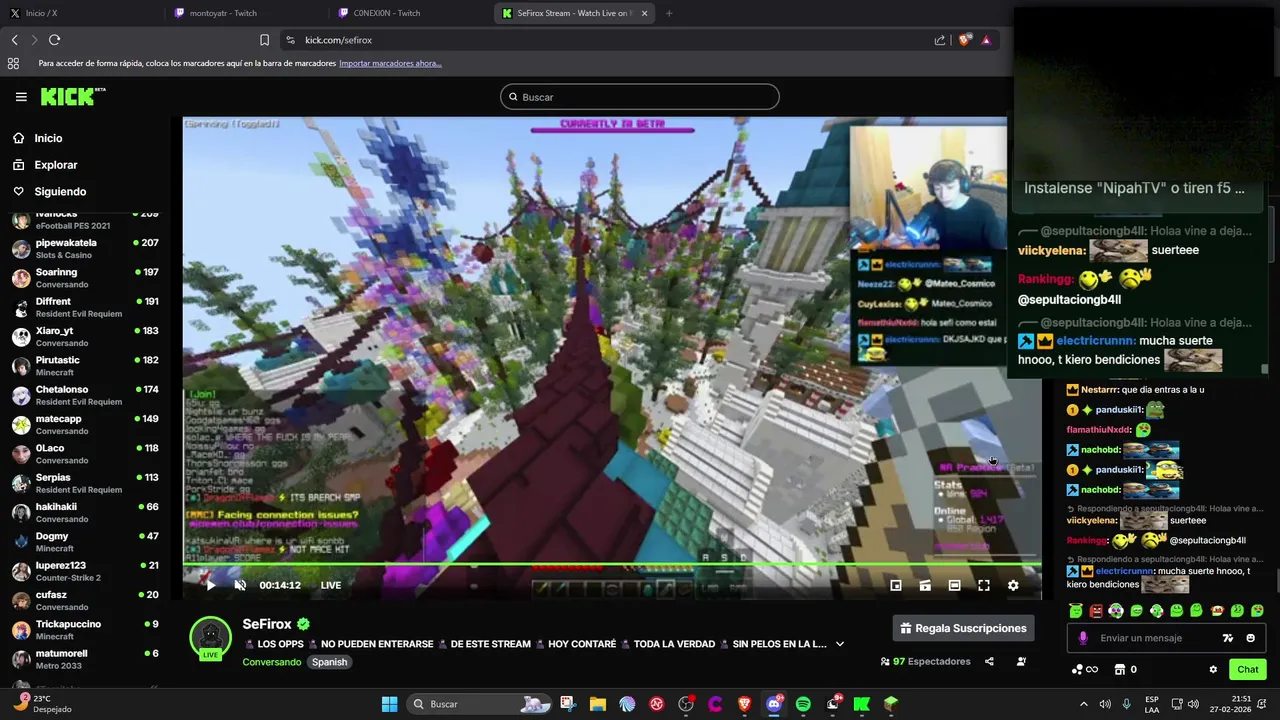The width and height of the screenshot is (1280, 720).
Task: Click the KICK logo
Action: (x=72, y=97)
